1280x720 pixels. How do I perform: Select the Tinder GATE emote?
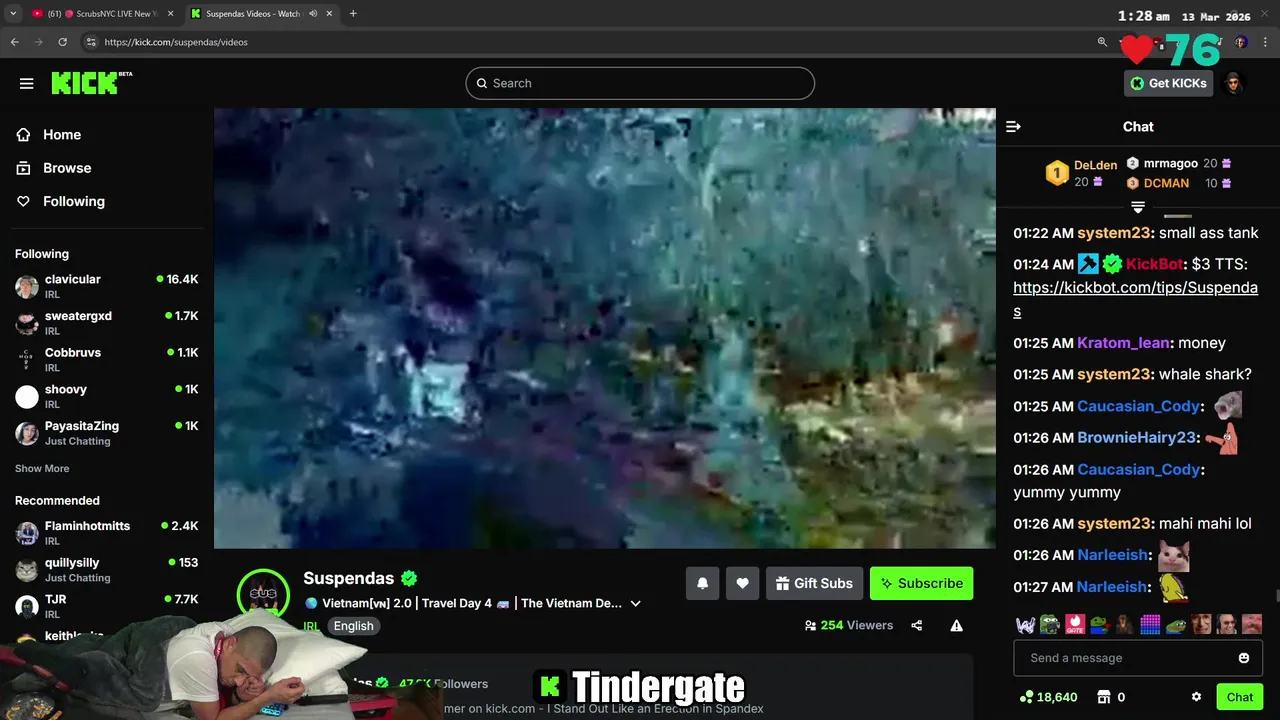click(1075, 624)
